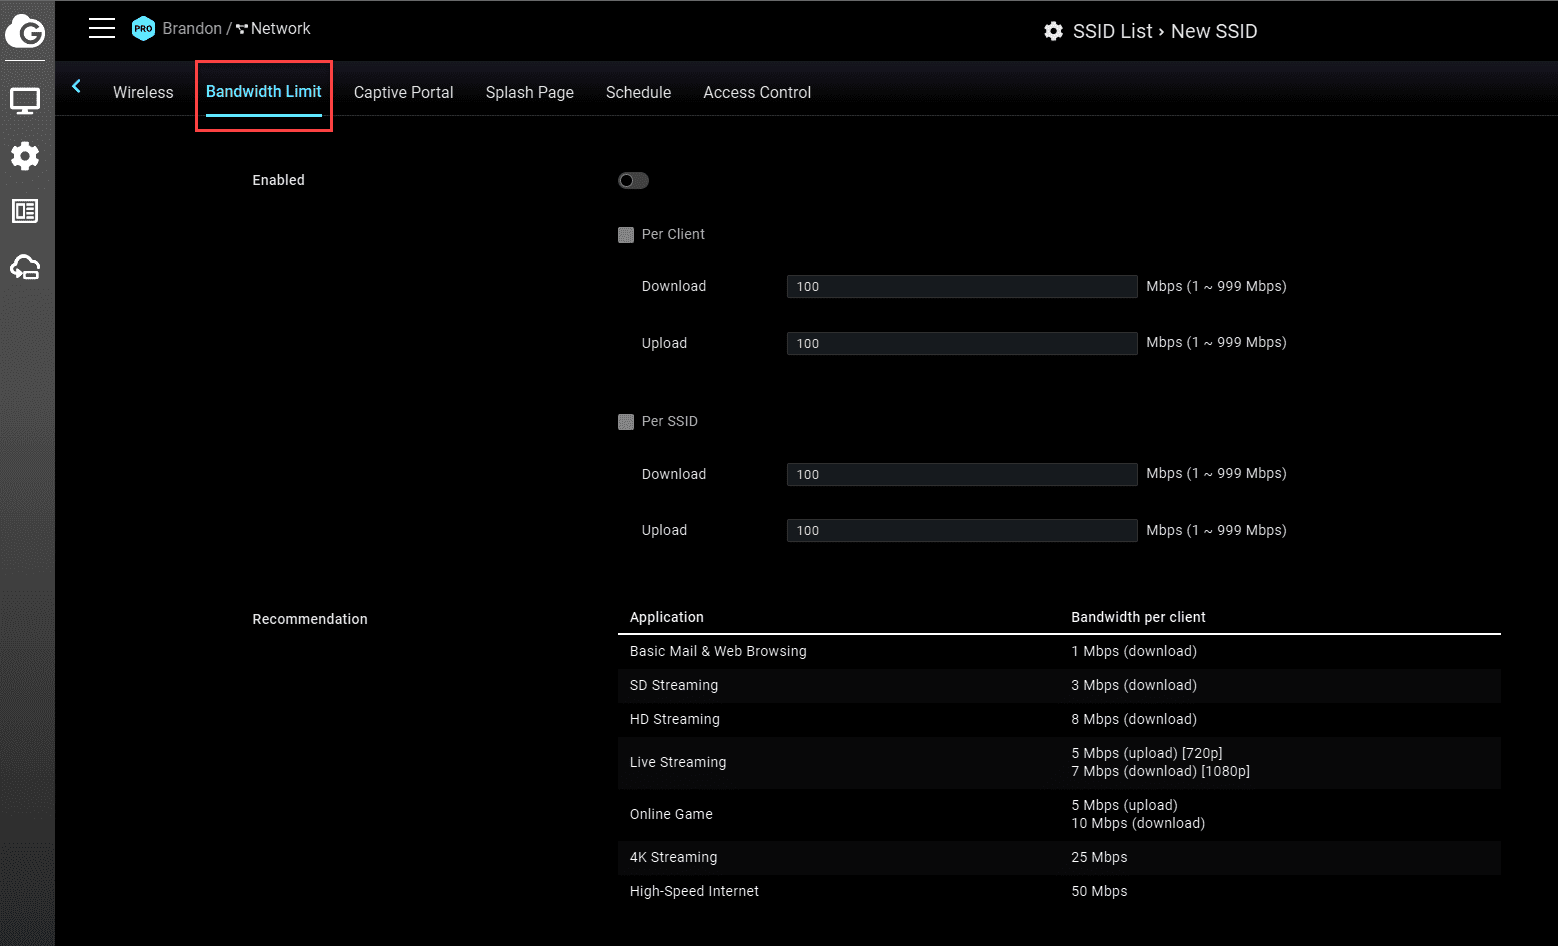Click the 25 Mbps value
Viewport: 1558px width, 946px height.
point(1099,857)
